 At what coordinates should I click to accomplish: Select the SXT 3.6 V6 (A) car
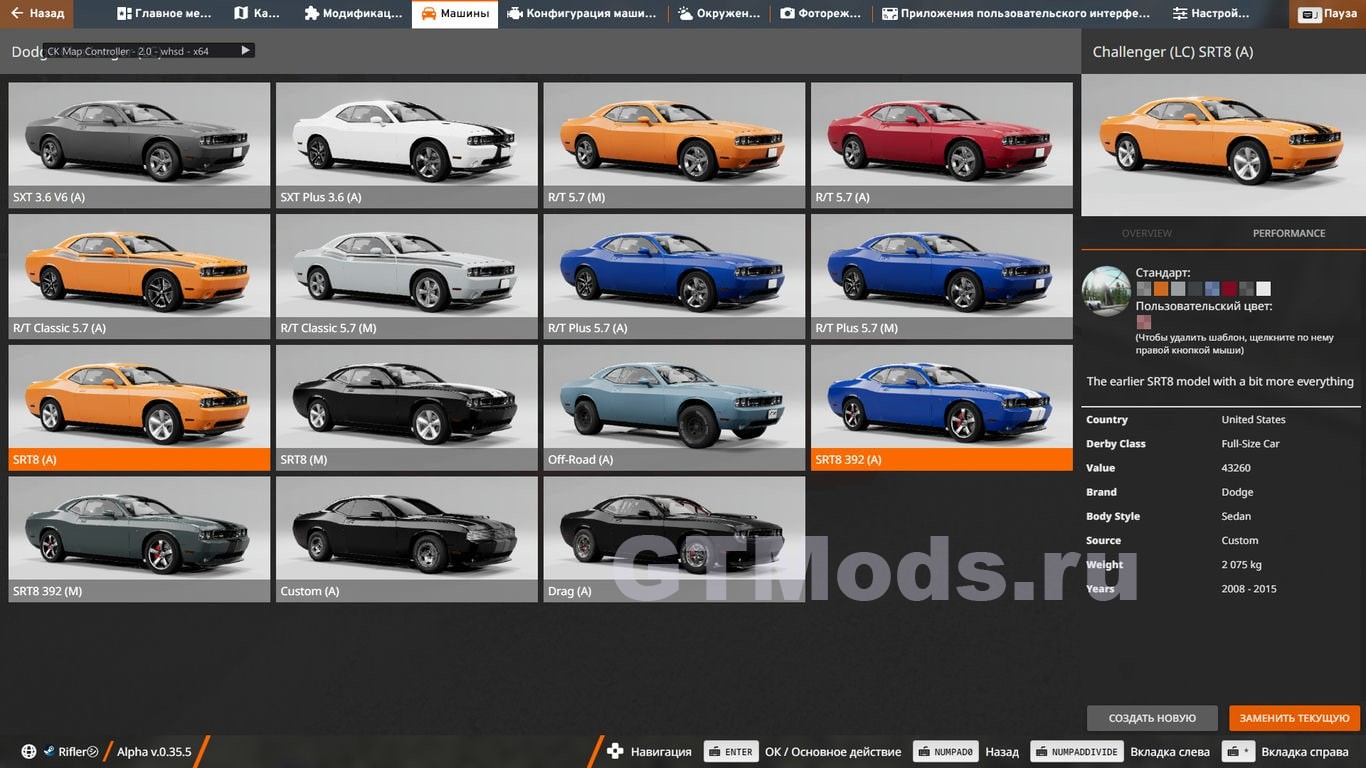pyautogui.click(x=139, y=145)
